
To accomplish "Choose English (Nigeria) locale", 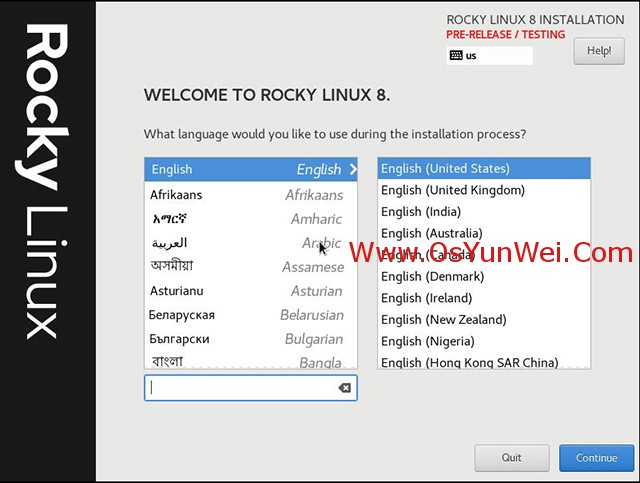I will [484, 341].
